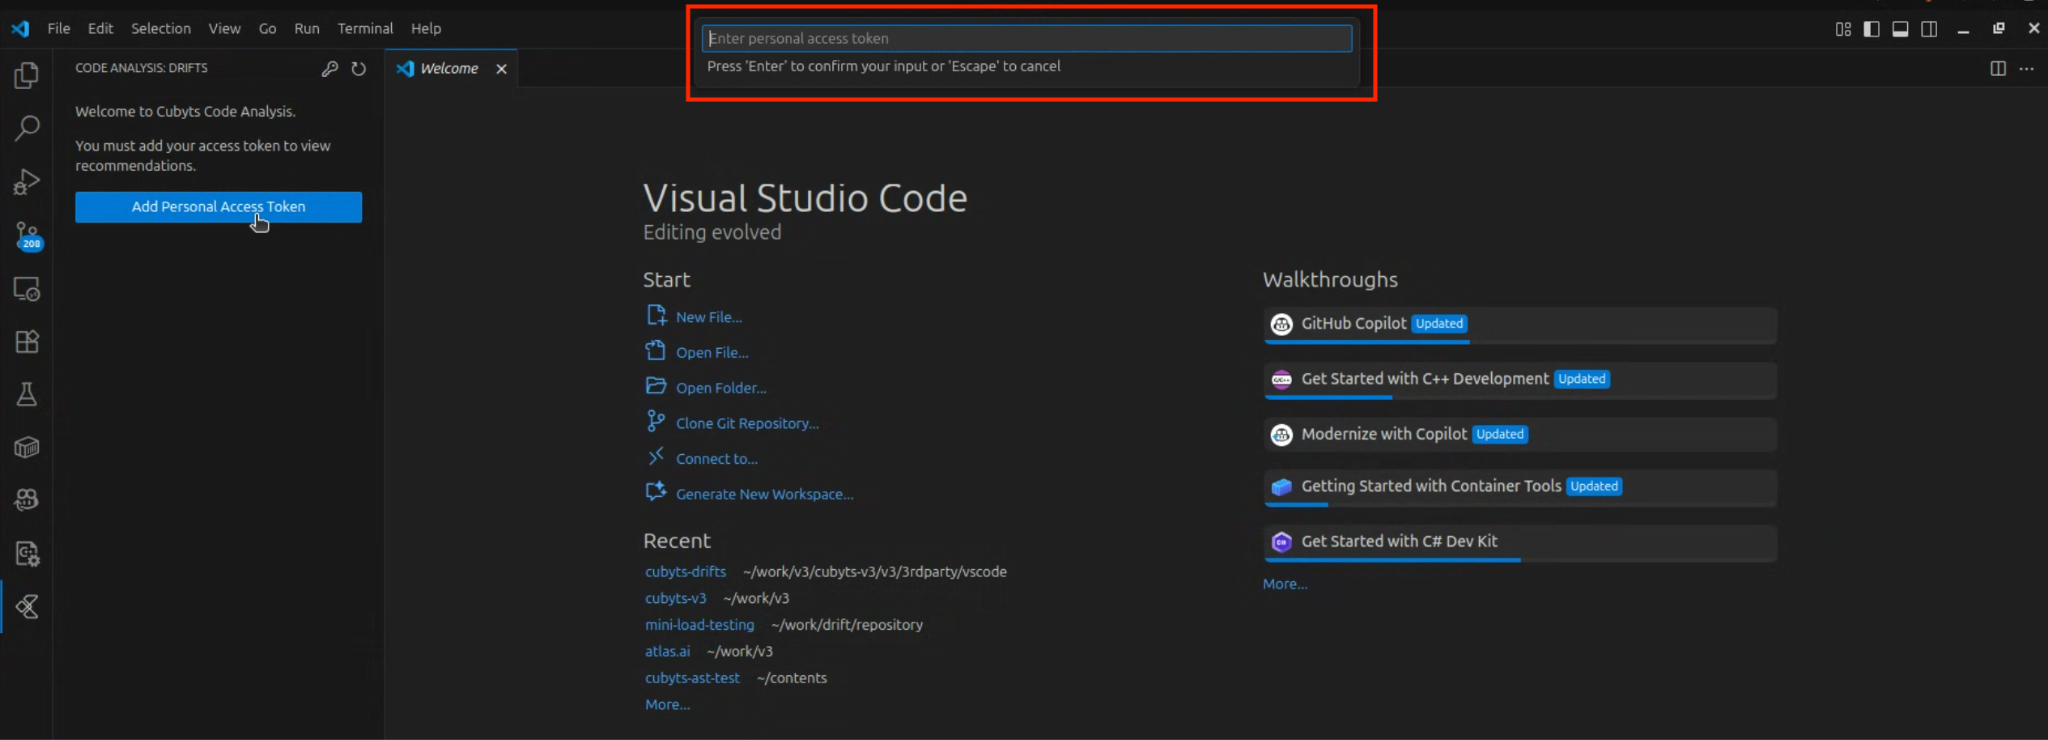Image resolution: width=2048 pixels, height=740 pixels.
Task: Click Add Personal Access Token button
Action: [218, 207]
